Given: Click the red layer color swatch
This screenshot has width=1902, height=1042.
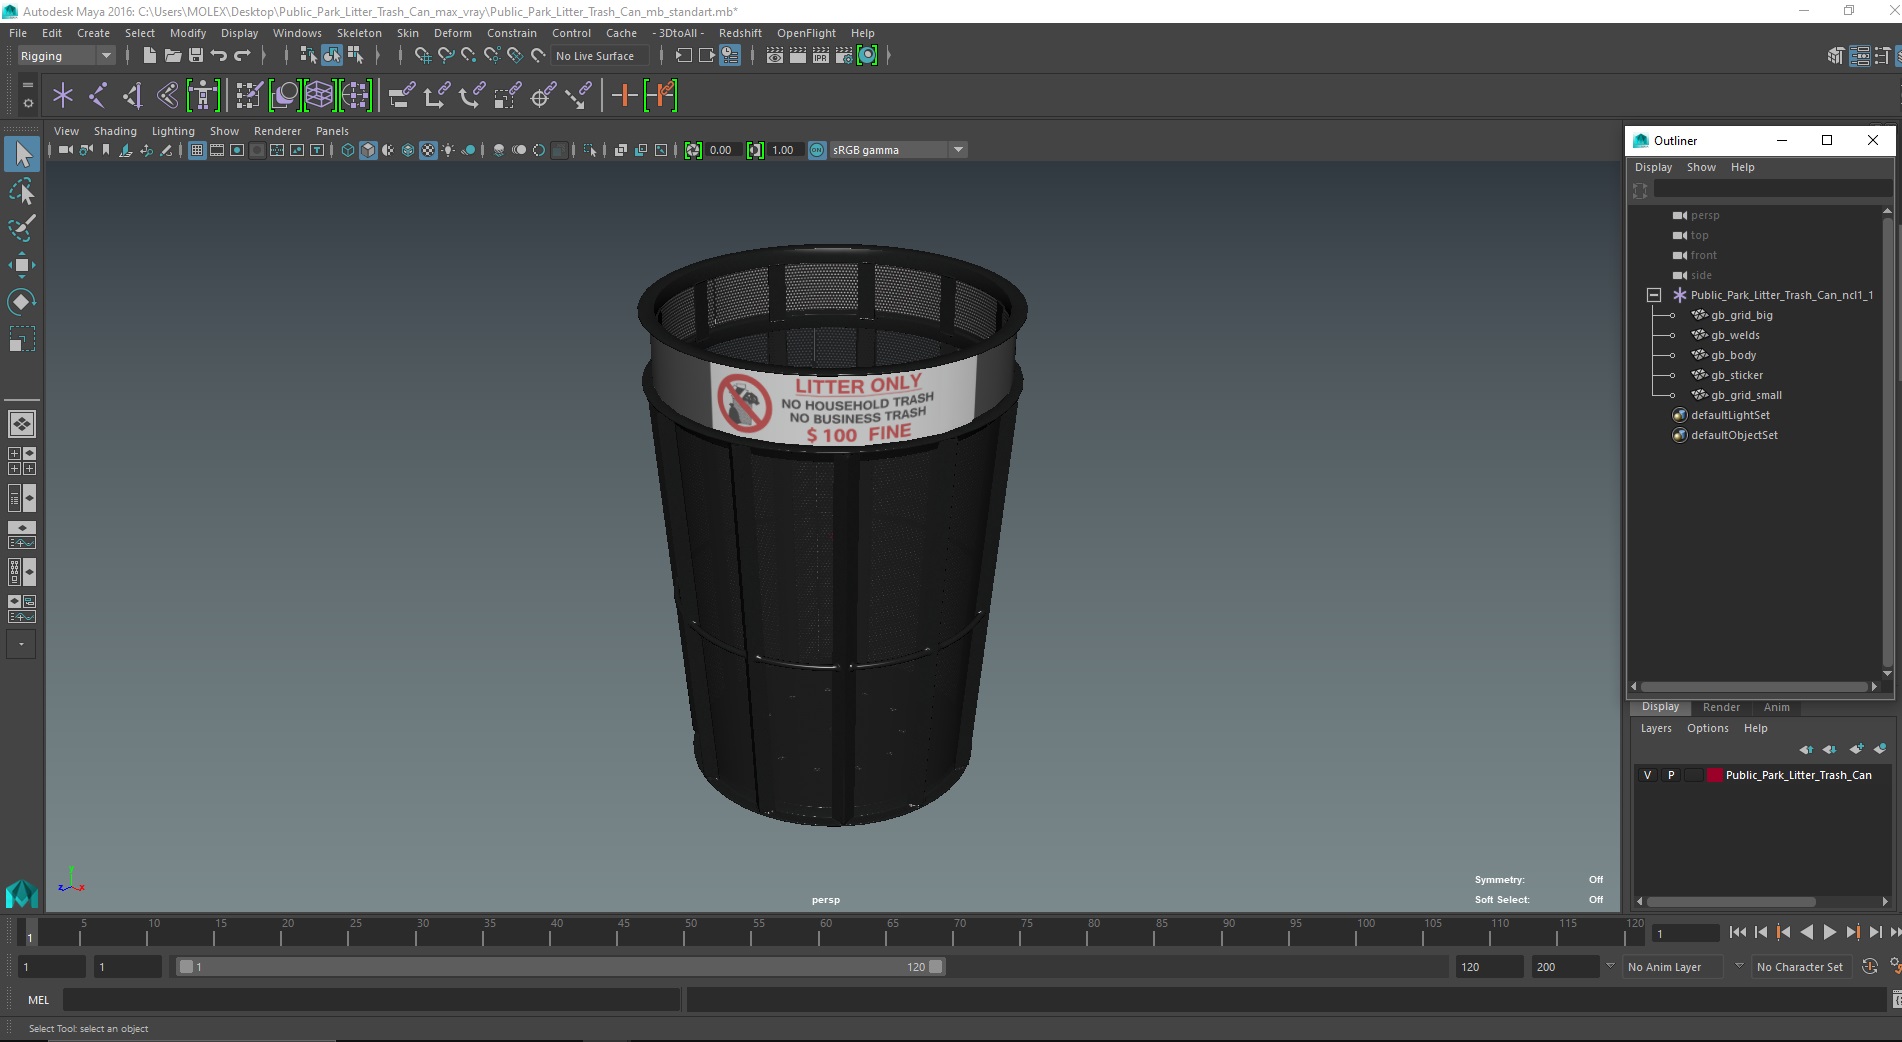Looking at the screenshot, I should (x=1715, y=775).
